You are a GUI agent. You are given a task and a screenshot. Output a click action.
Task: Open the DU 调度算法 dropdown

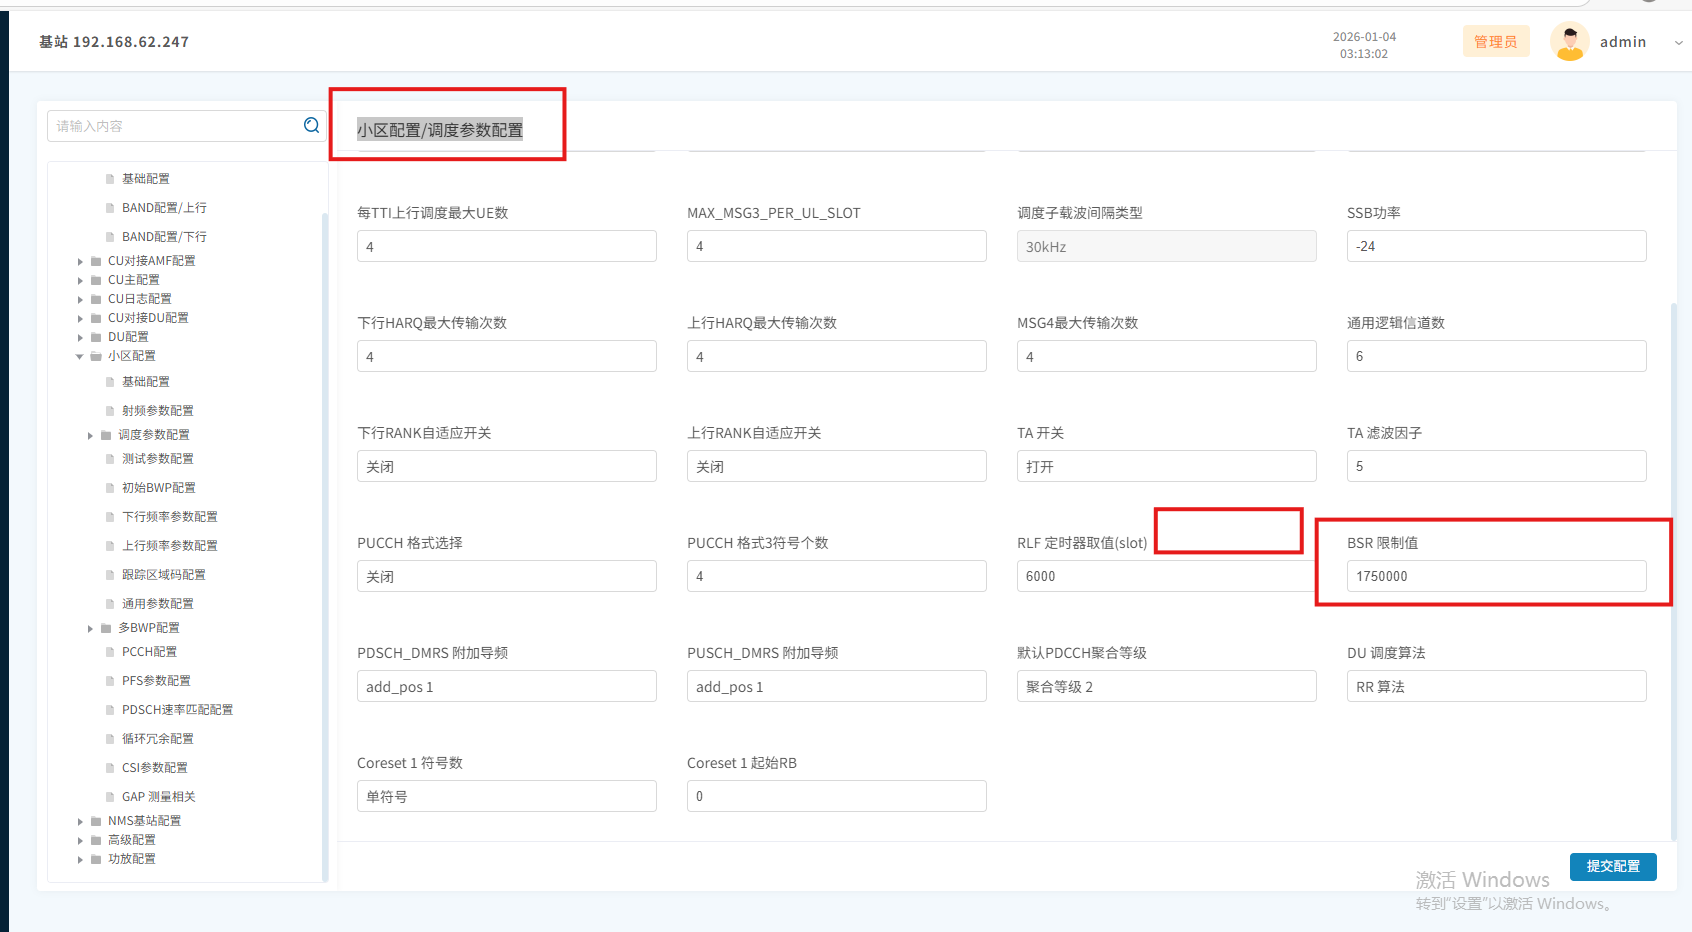coord(1496,686)
